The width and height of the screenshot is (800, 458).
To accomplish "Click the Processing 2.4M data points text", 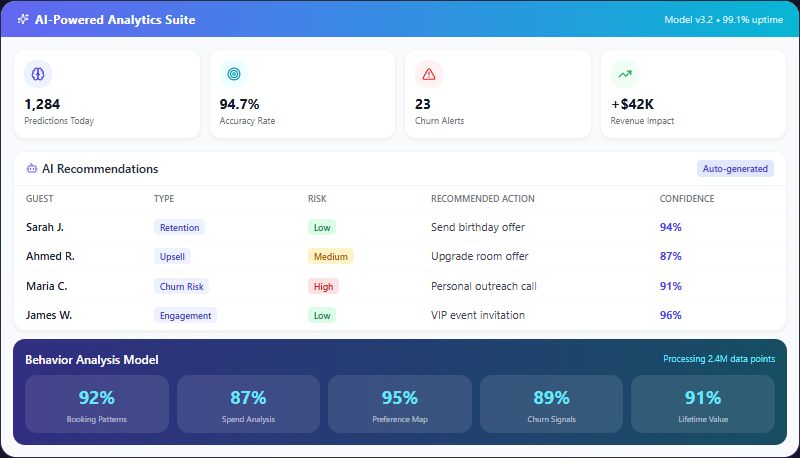I will click(719, 359).
